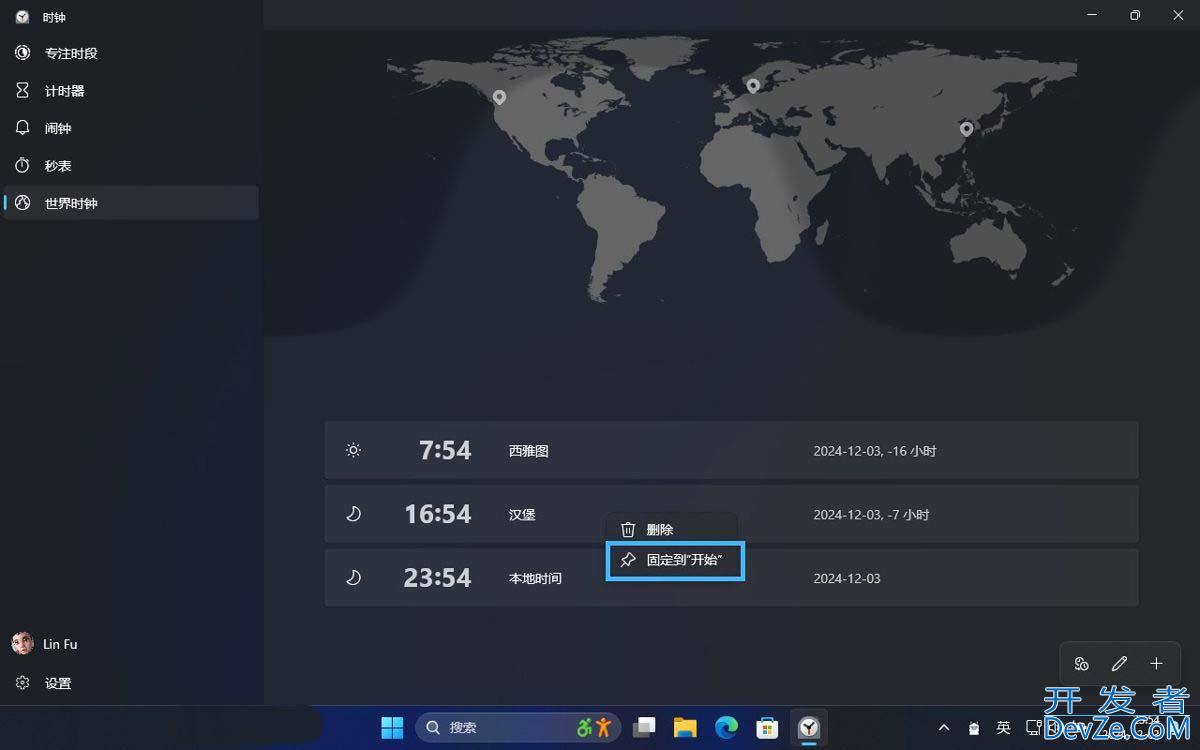Click the 2024-12-03, -16 小时 text
This screenshot has width=1200, height=750.
tap(874, 451)
